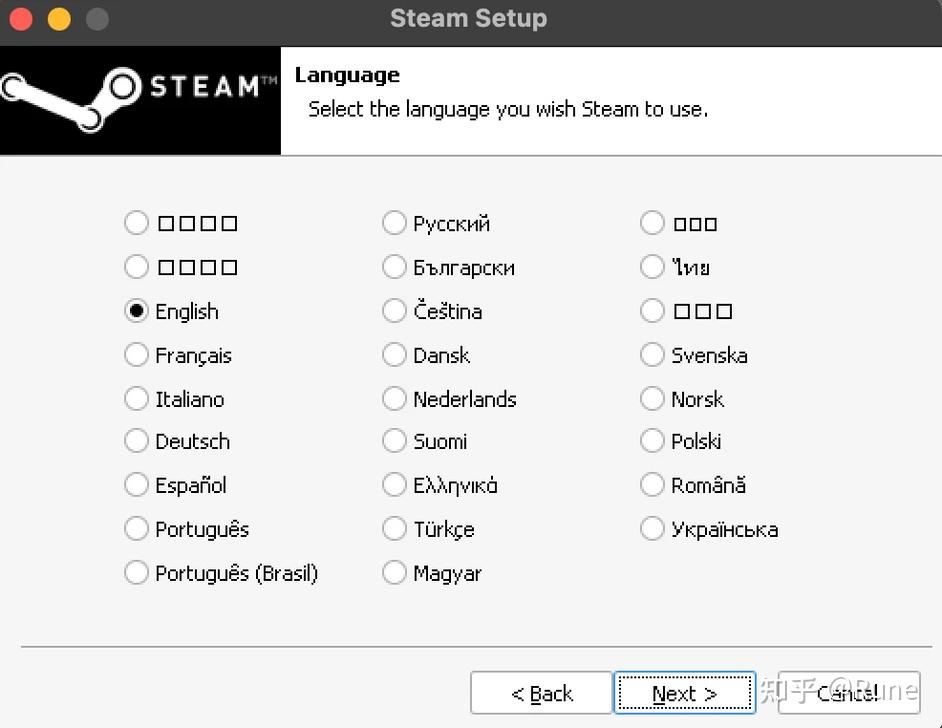Cancel the Steam setup
The image size is (942, 728).
[848, 693]
